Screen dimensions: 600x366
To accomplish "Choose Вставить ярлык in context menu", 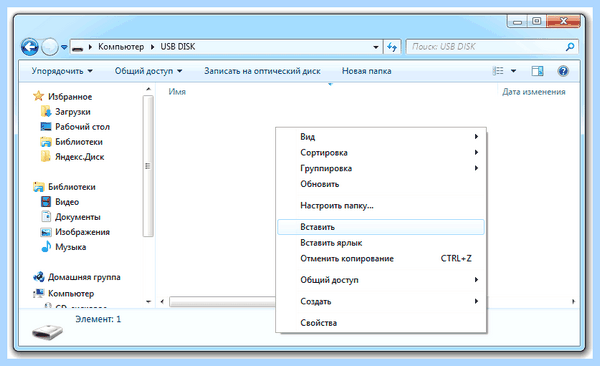I will (x=381, y=243).
